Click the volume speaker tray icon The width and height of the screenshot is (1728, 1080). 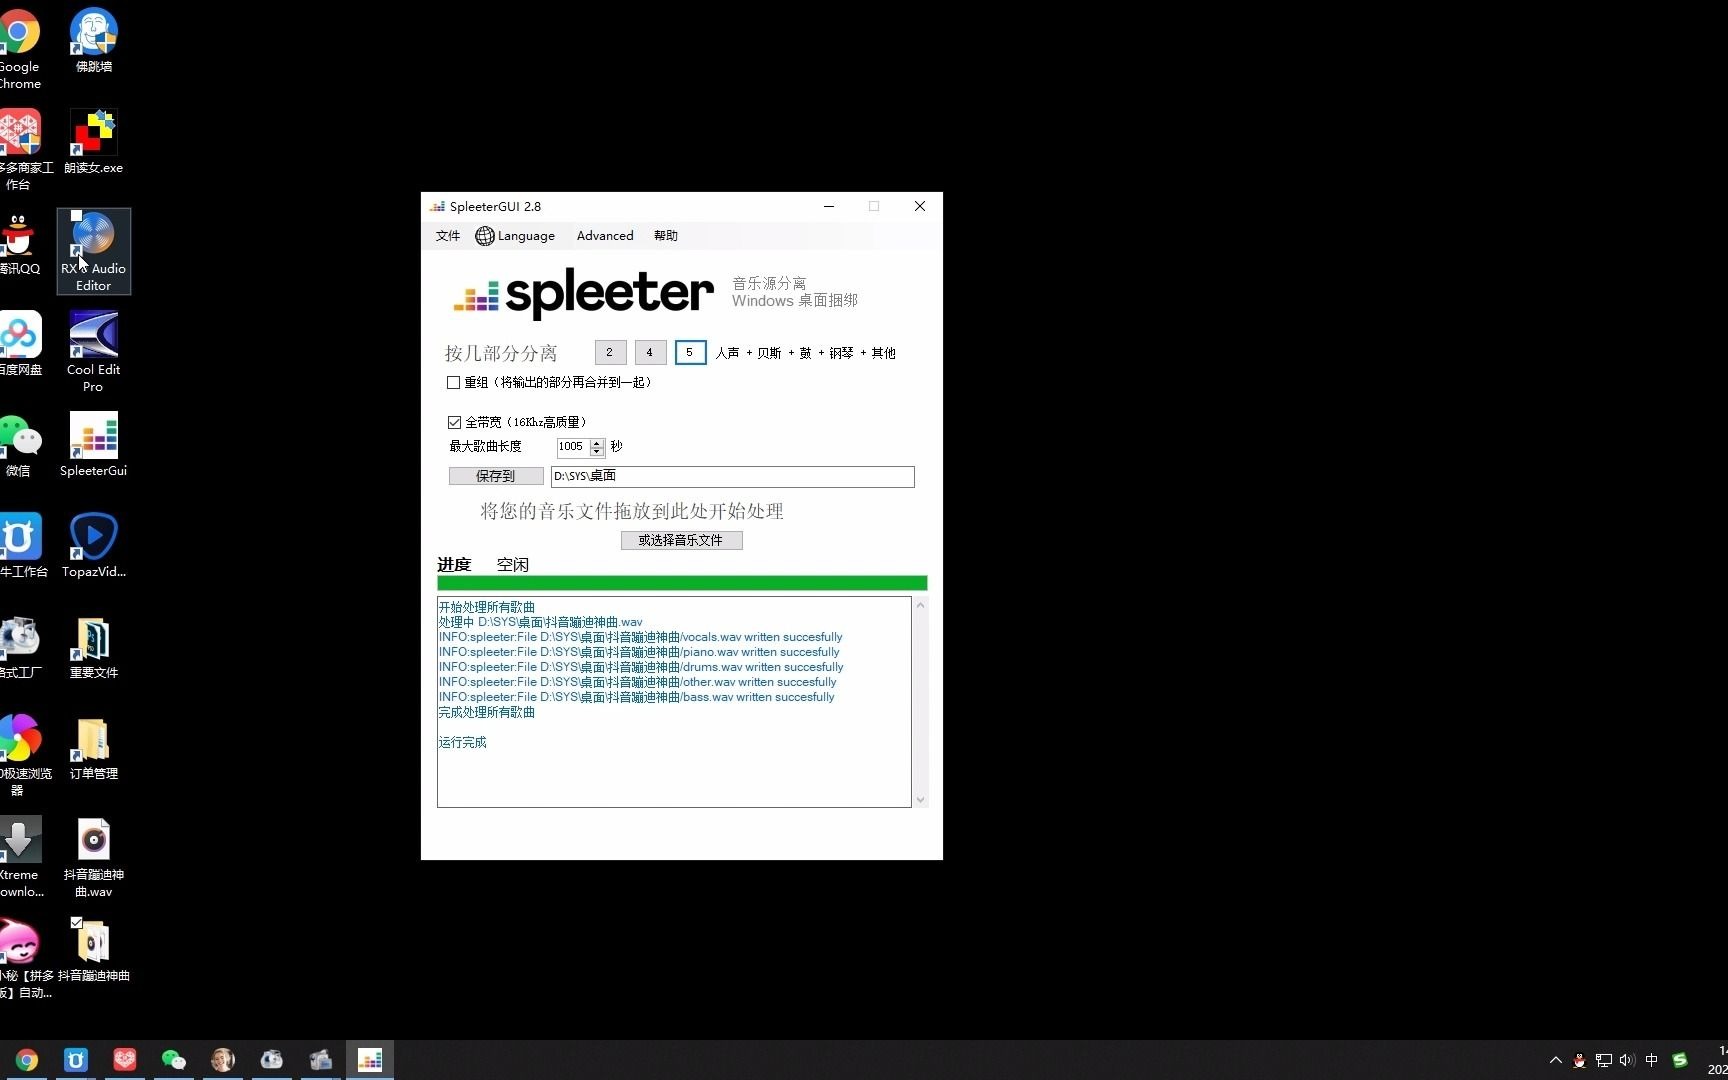1627,1060
